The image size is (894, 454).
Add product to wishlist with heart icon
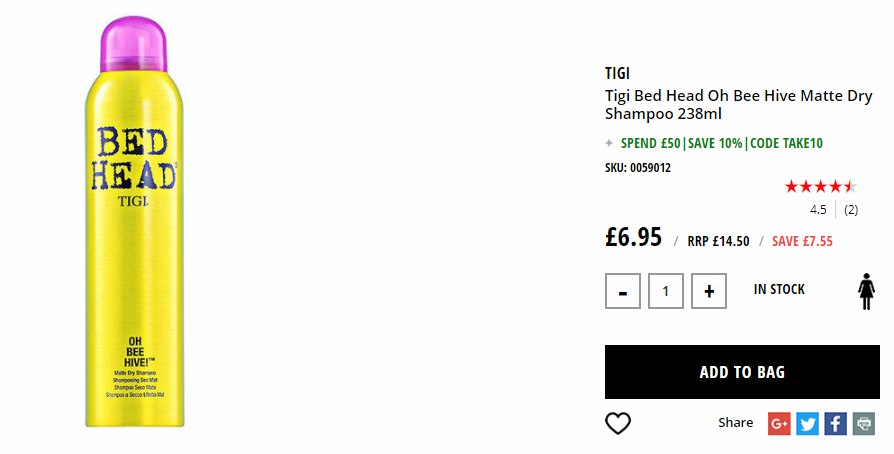point(617,424)
